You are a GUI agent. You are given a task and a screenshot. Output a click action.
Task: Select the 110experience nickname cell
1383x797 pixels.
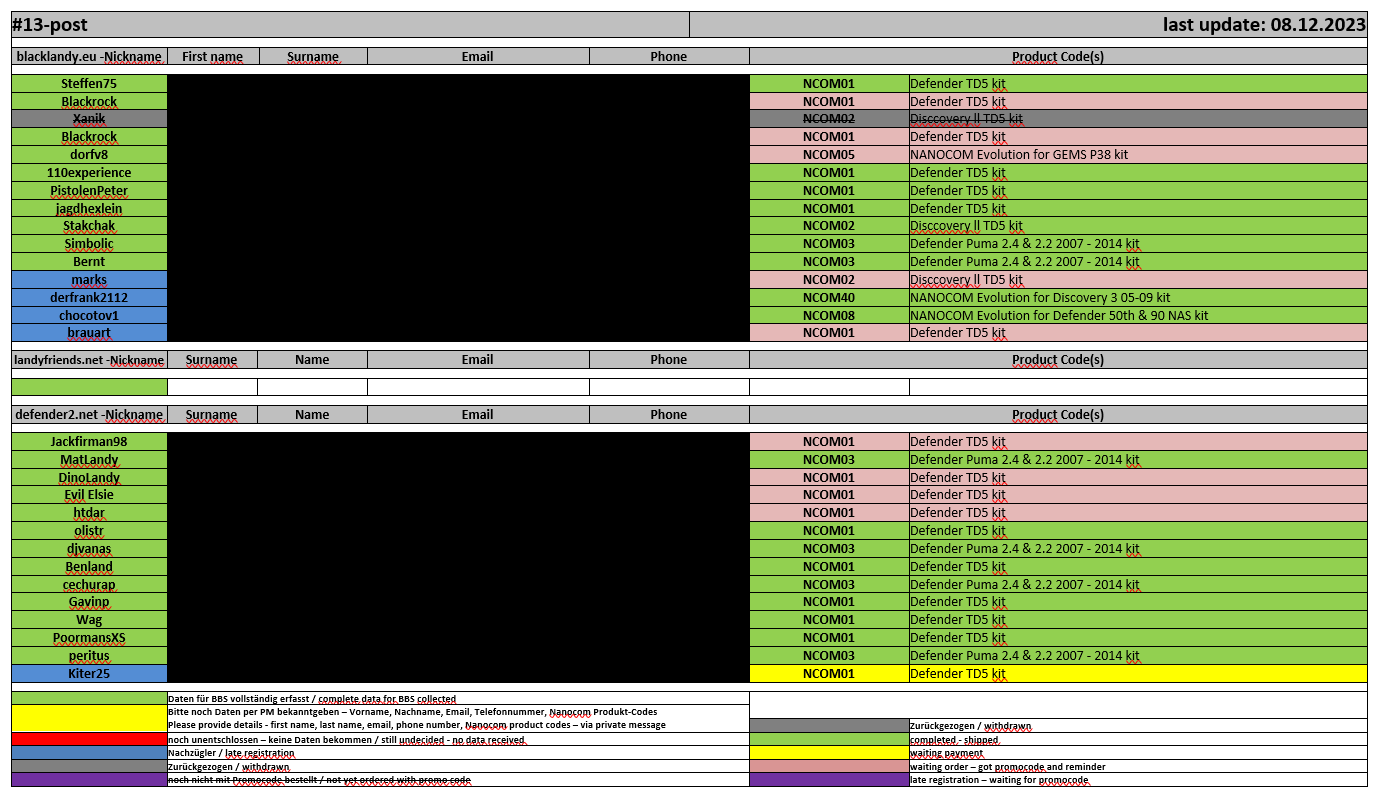(x=89, y=173)
